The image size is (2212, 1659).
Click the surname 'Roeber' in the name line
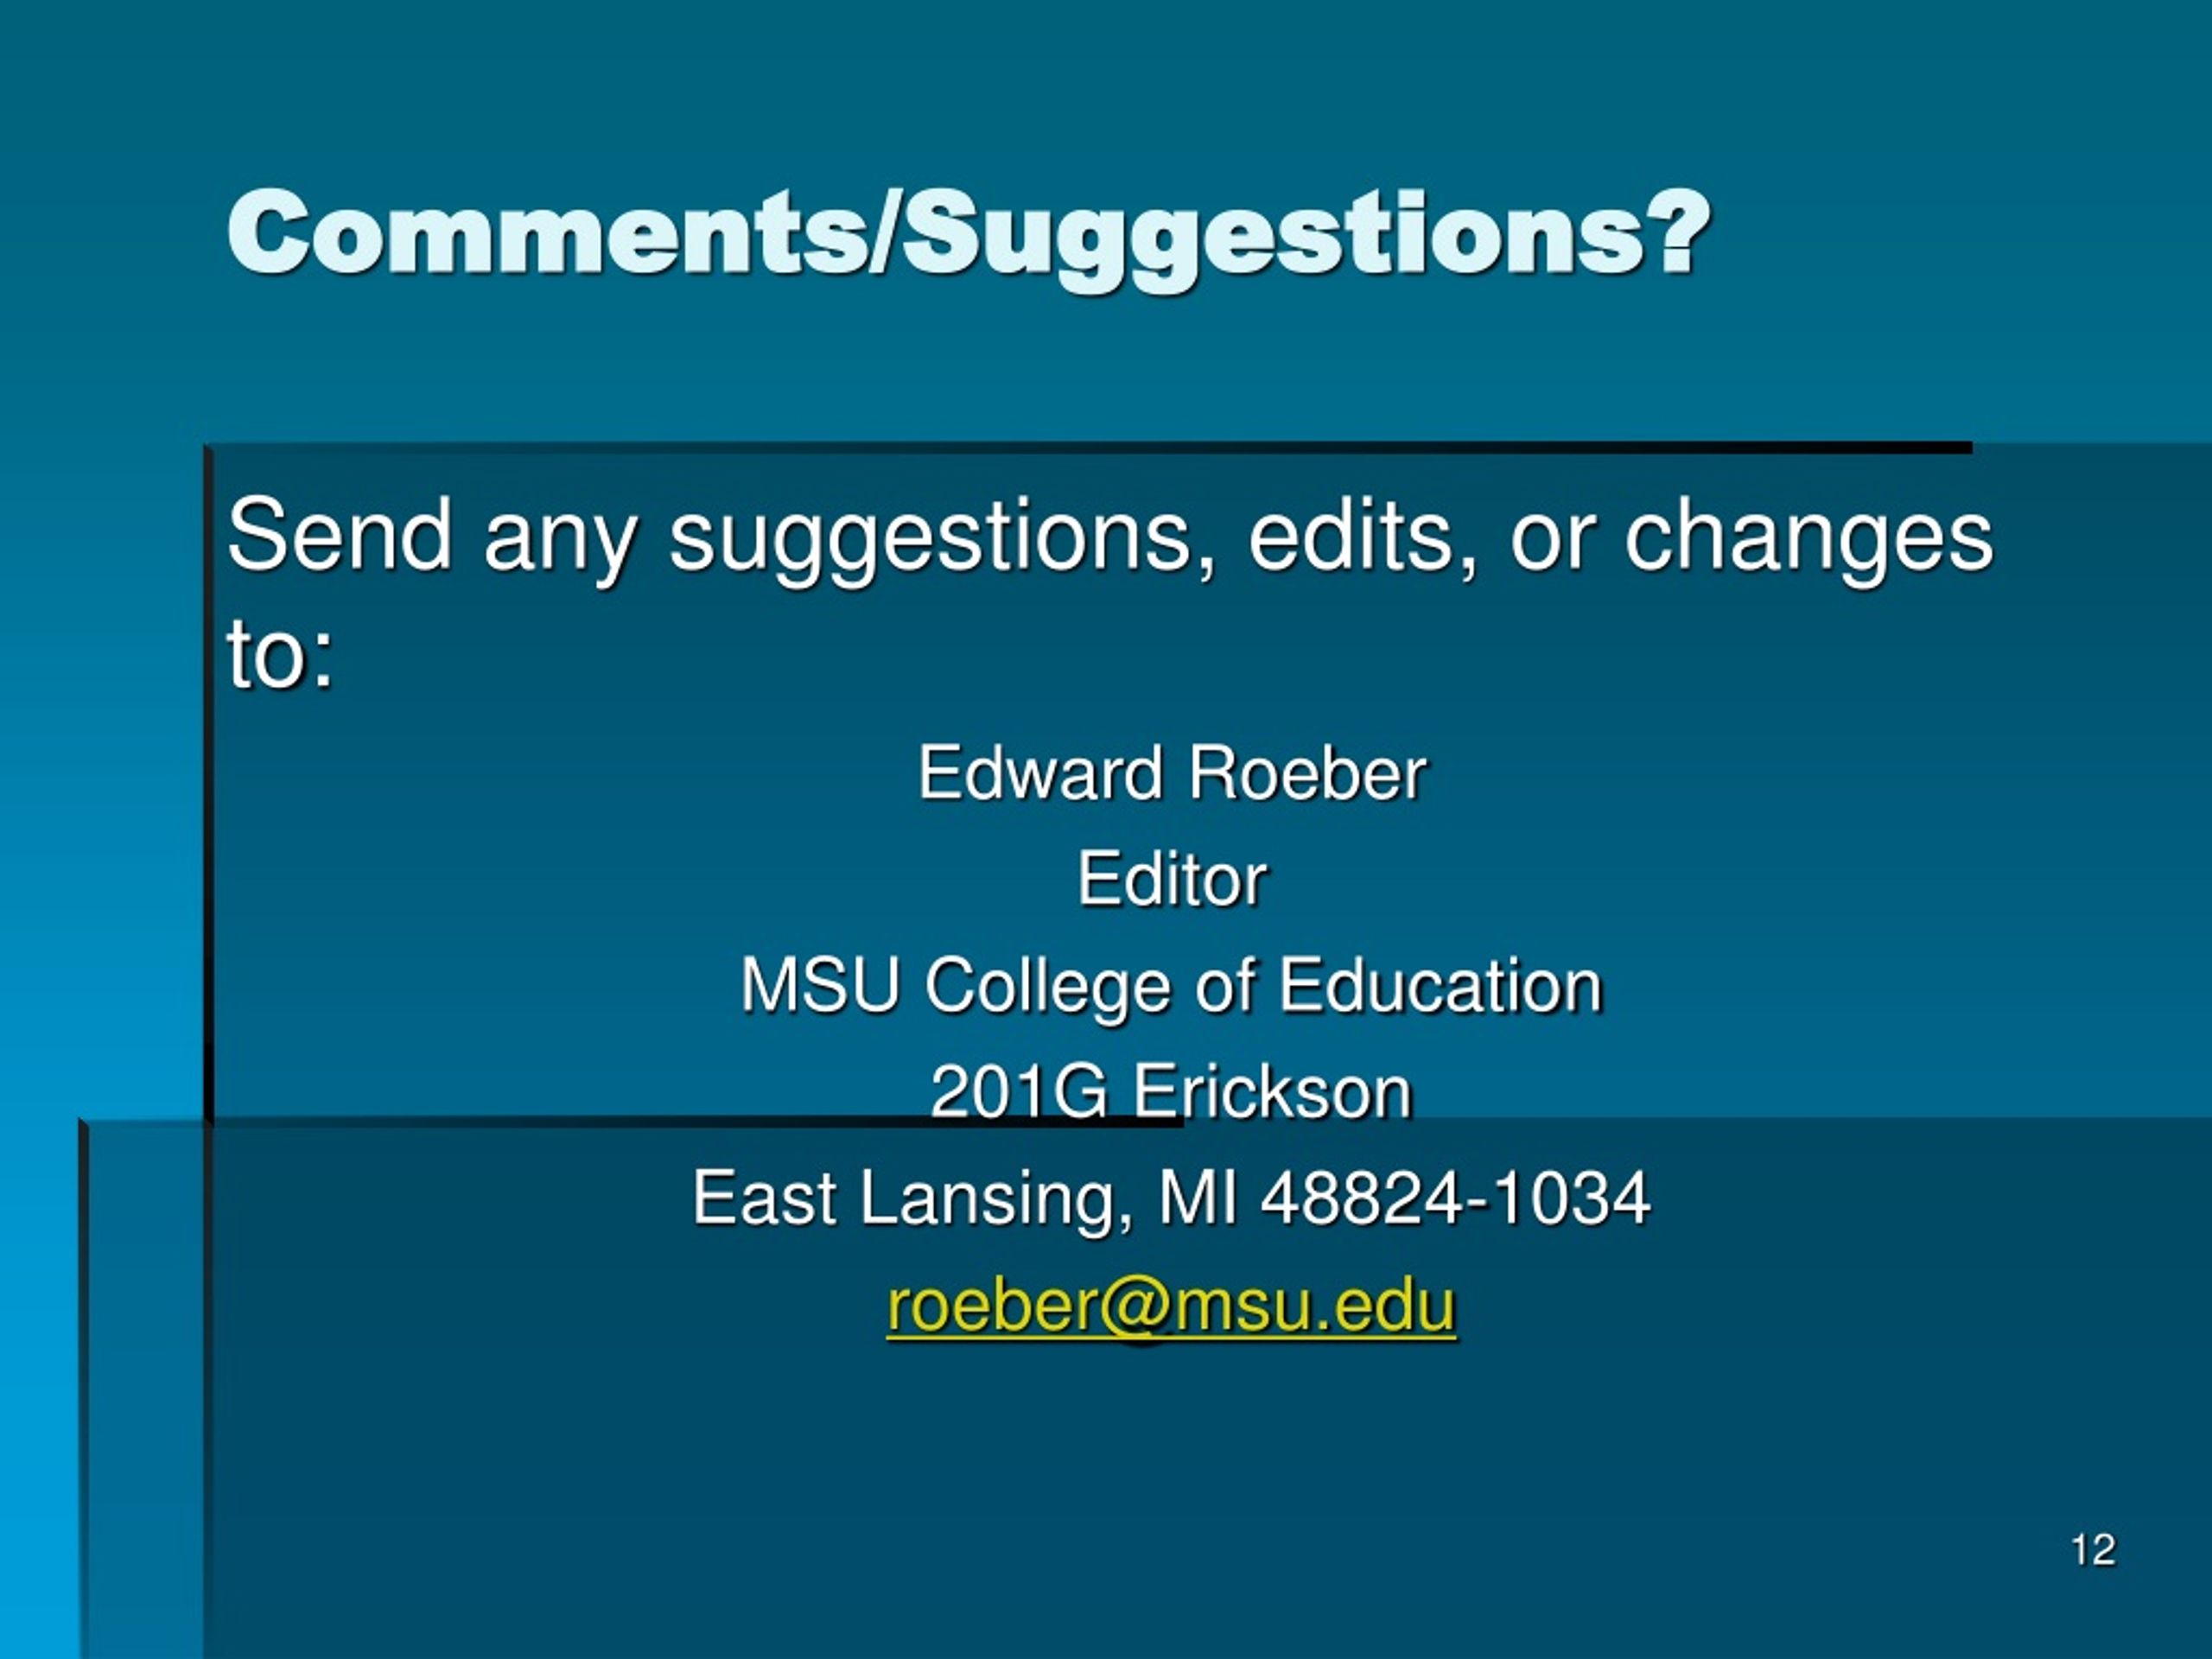[x=1308, y=773]
